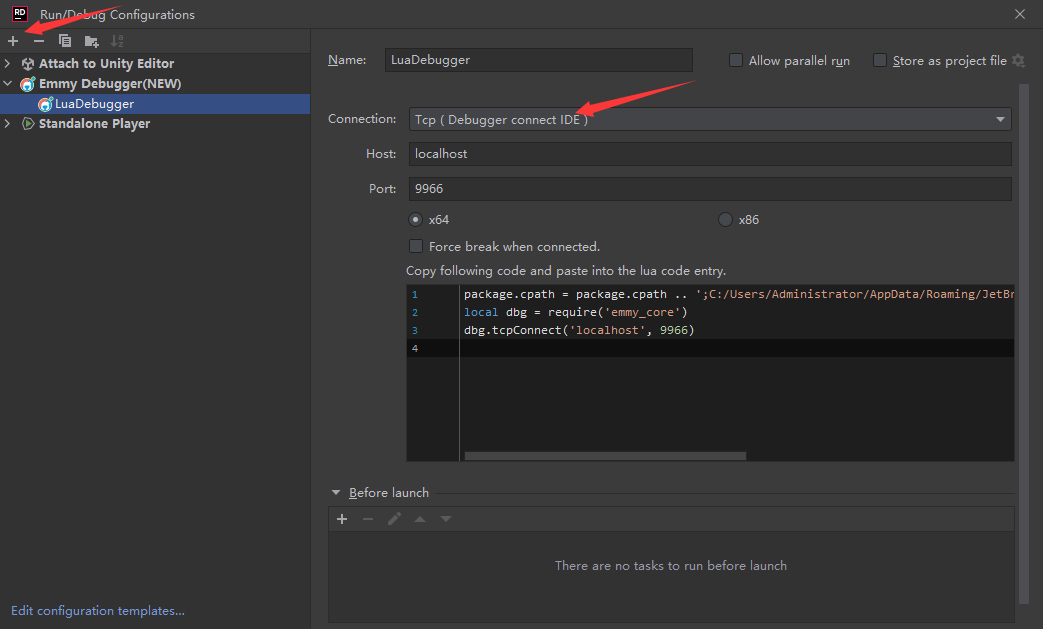1043x629 pixels.
Task: Expand Standalone Player
Action: (8, 123)
